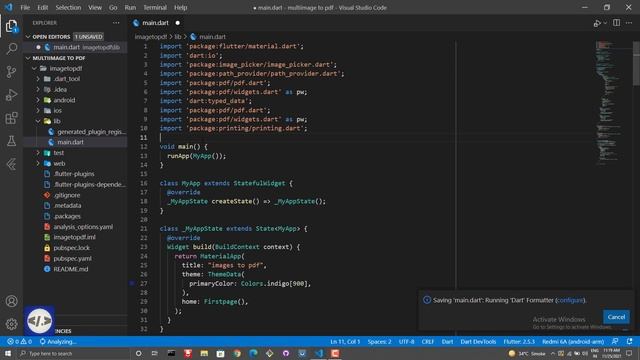This screenshot has width=640, height=360.
Task: Open Microsoft Edge from the taskbar
Action: (x=253, y=353)
